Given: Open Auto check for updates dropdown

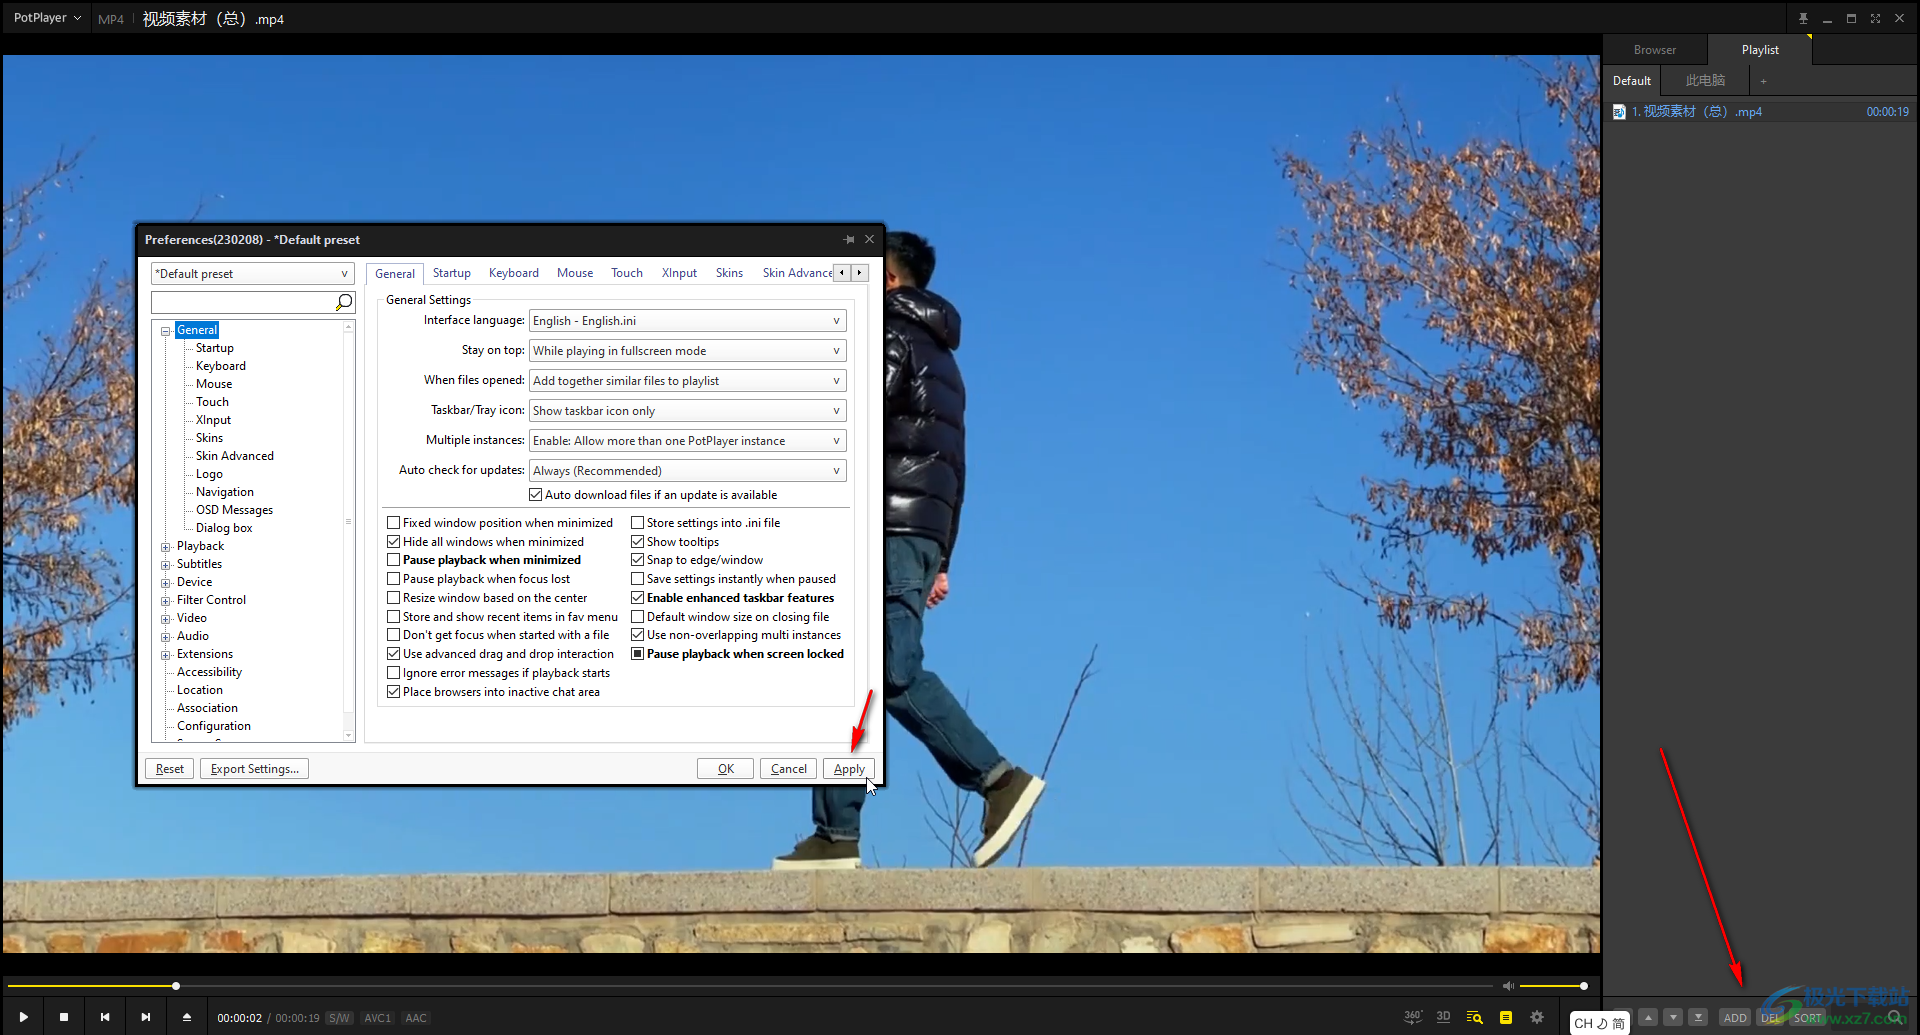Looking at the screenshot, I should 687,471.
